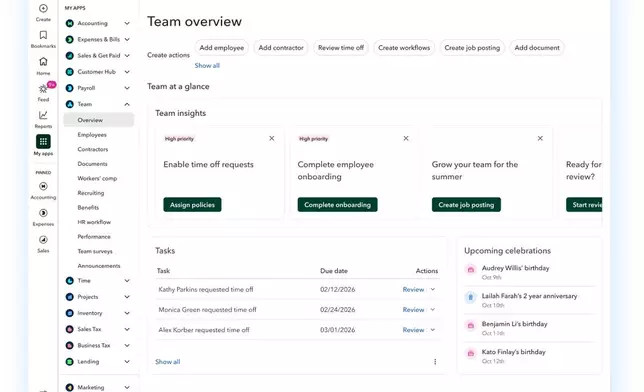Review Kathy Parkins time off request
644x392 pixels.
coord(413,289)
